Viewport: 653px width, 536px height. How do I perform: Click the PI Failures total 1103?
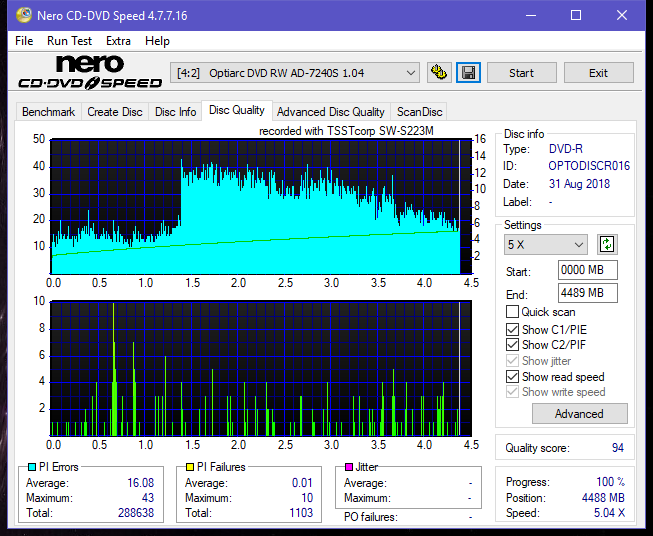tap(301, 513)
